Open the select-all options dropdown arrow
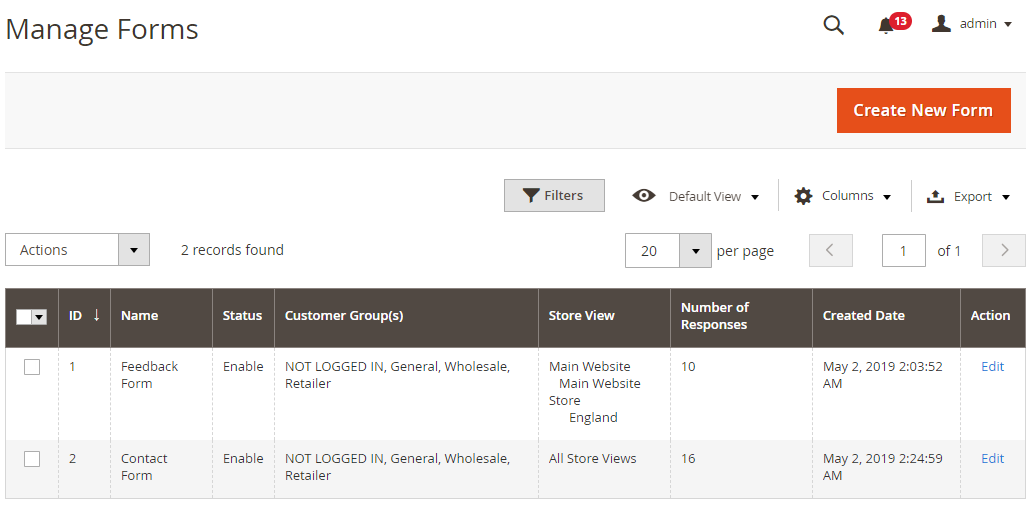This screenshot has width=1033, height=507. coord(40,317)
